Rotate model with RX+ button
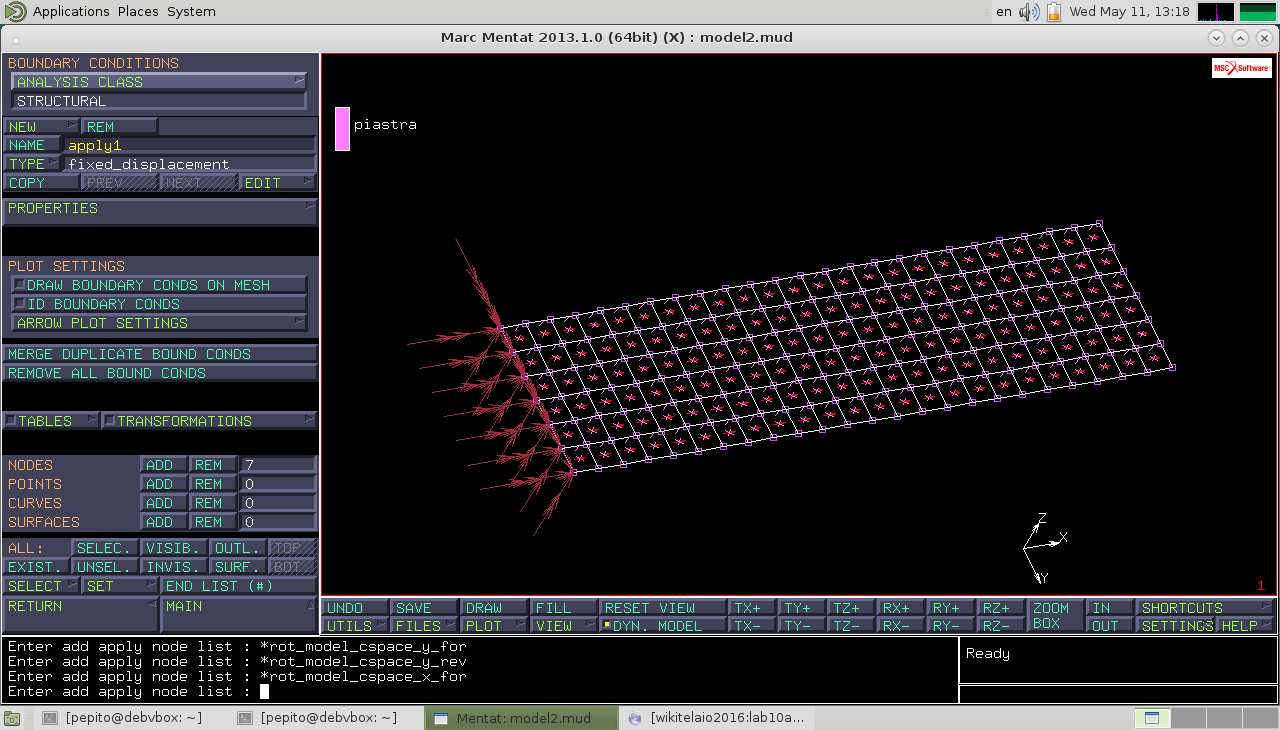Viewport: 1280px width, 730px height. click(x=899, y=608)
